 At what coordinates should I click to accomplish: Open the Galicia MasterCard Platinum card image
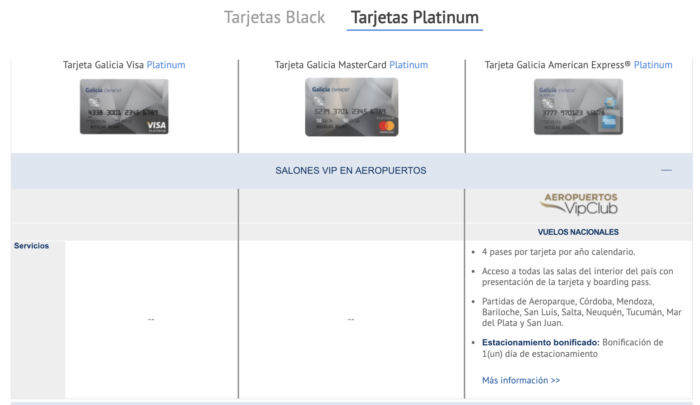point(351,107)
